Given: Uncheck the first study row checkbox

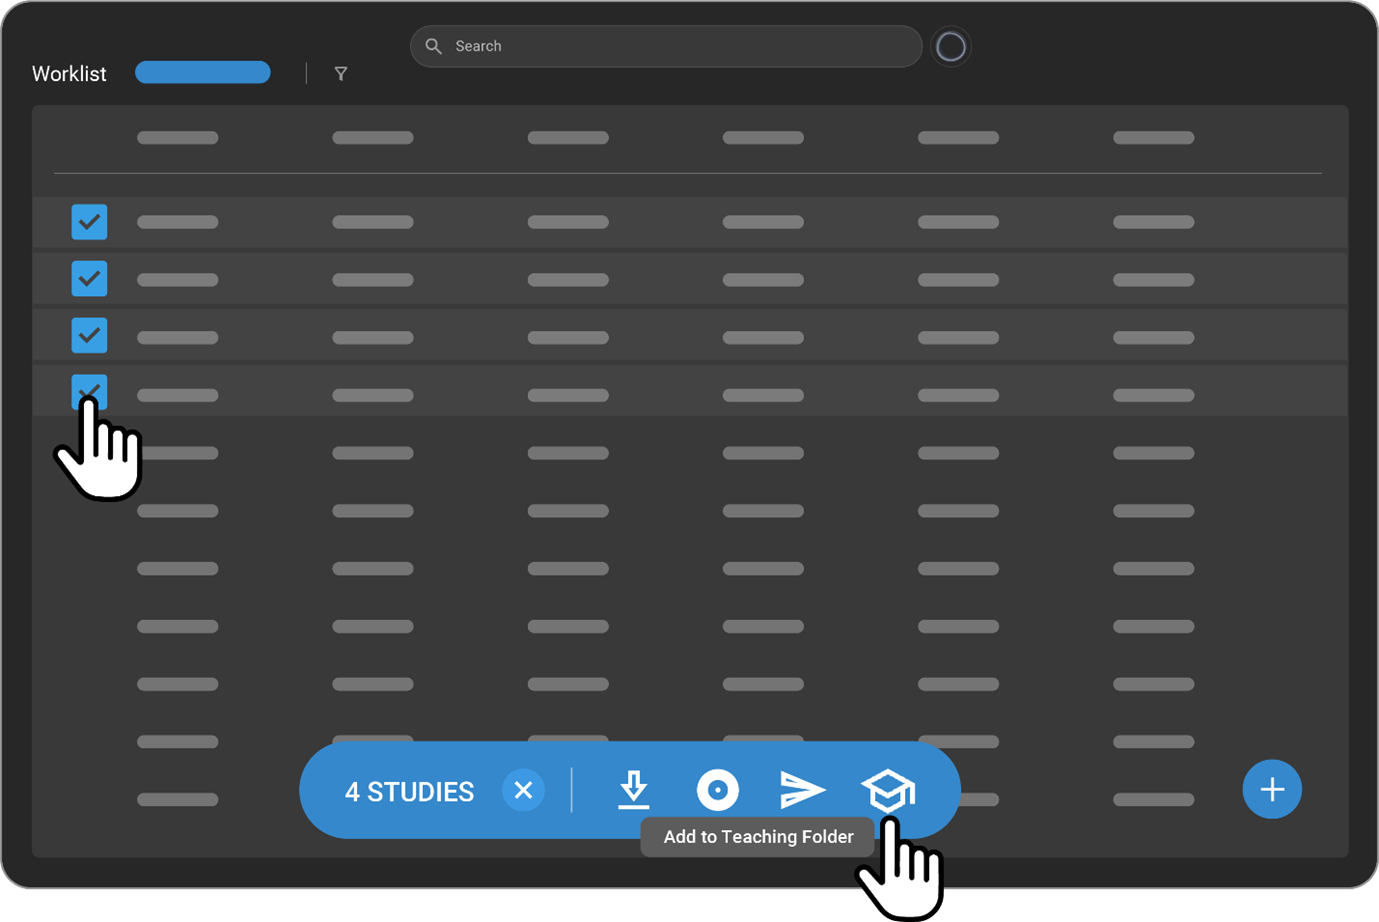Looking at the screenshot, I should coord(89,222).
